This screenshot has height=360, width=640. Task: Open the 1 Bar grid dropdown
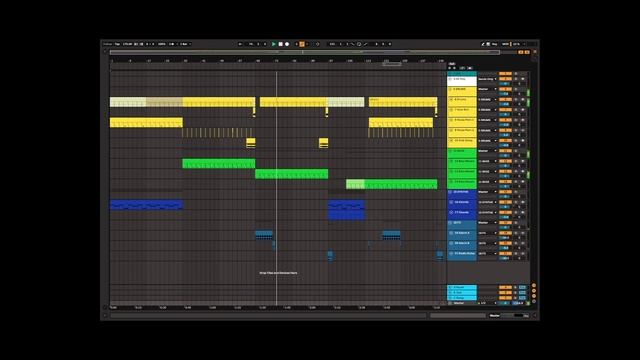tap(185, 44)
